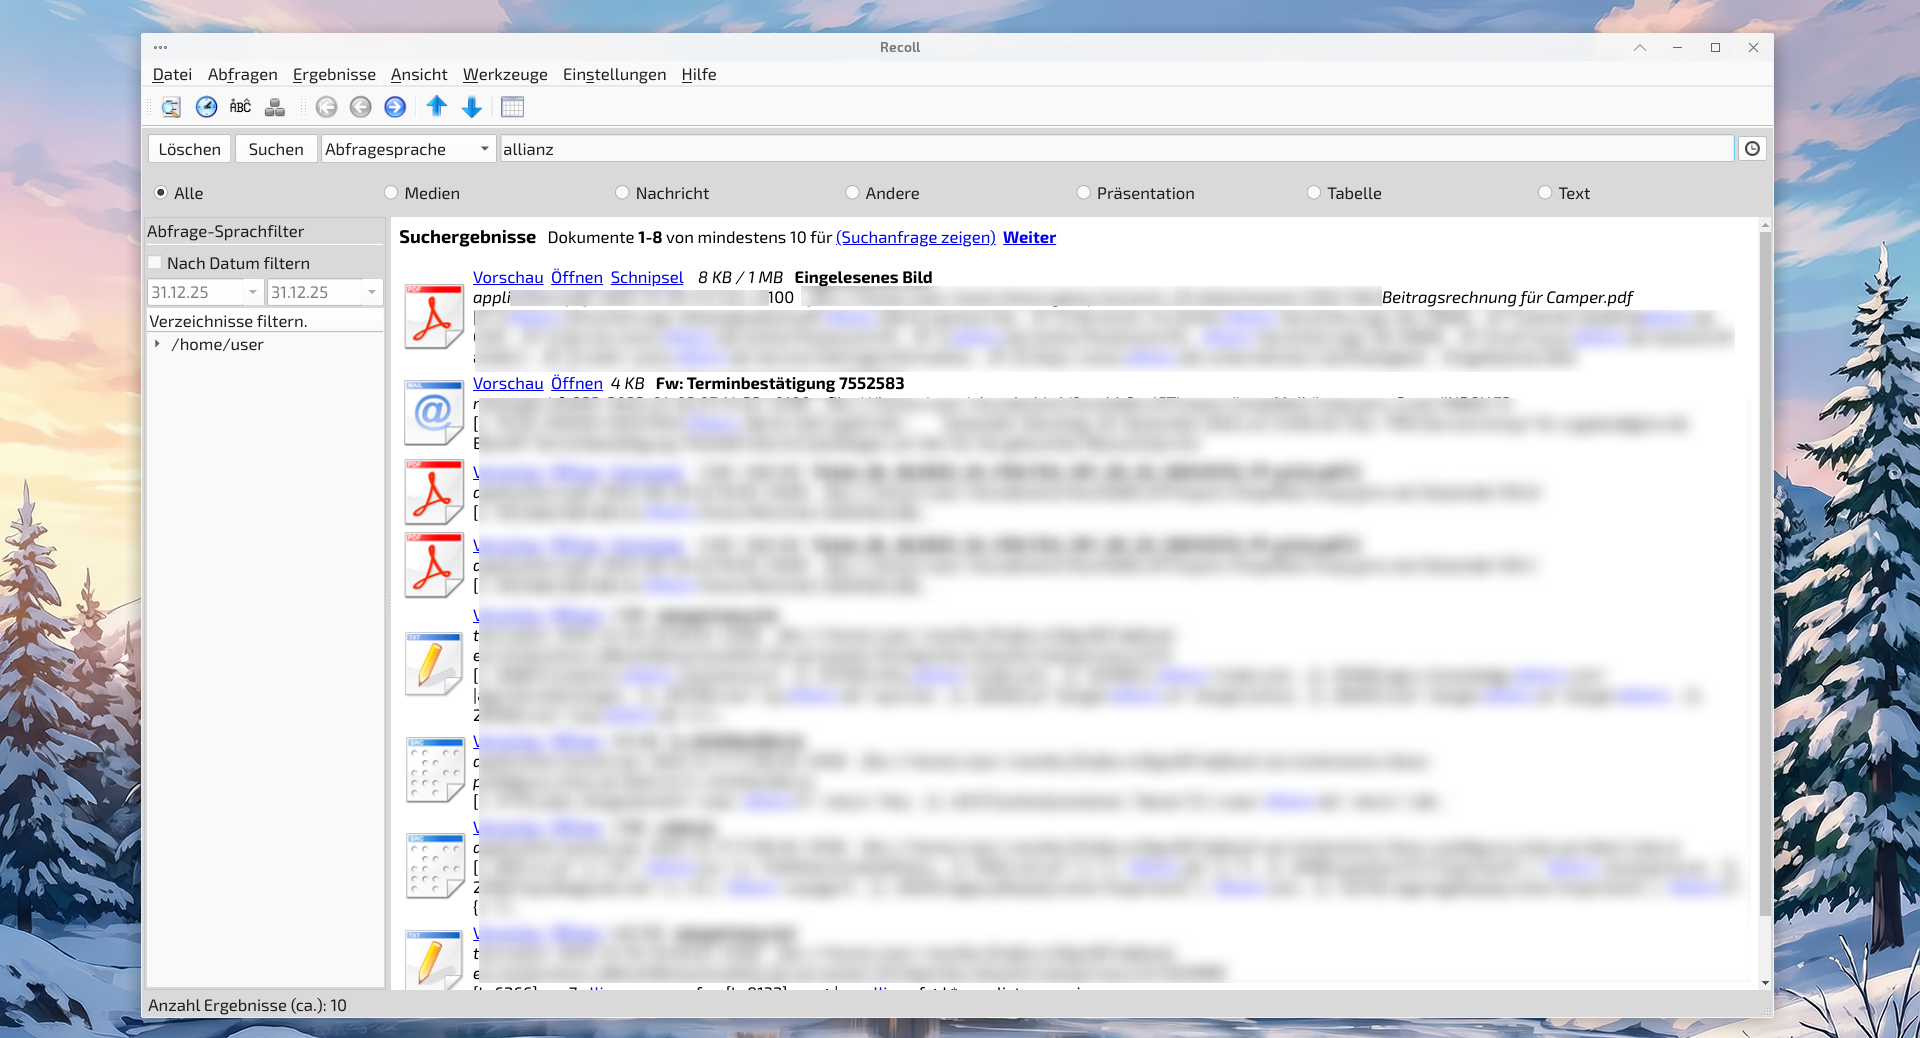Viewport: 1920px width, 1038px height.
Task: Open the term explorer ABC icon
Action: click(240, 107)
